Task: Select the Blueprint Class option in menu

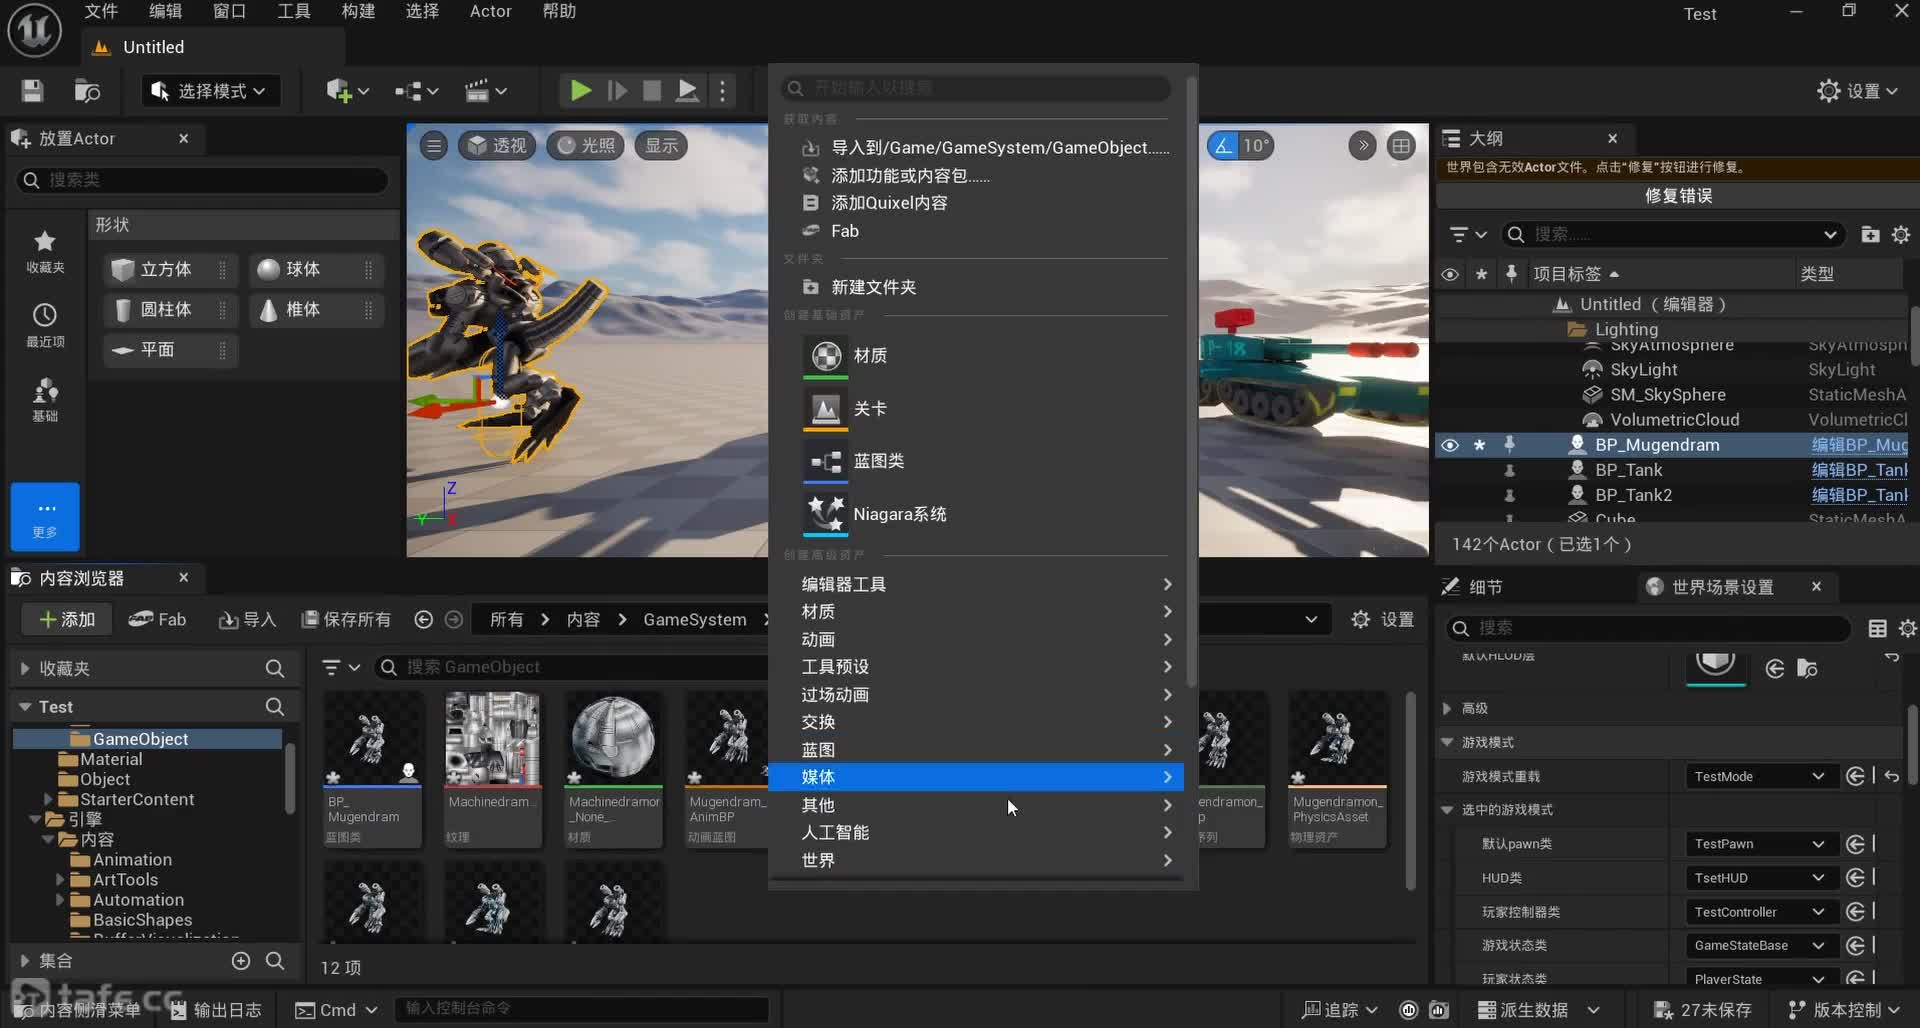Action: 878,461
